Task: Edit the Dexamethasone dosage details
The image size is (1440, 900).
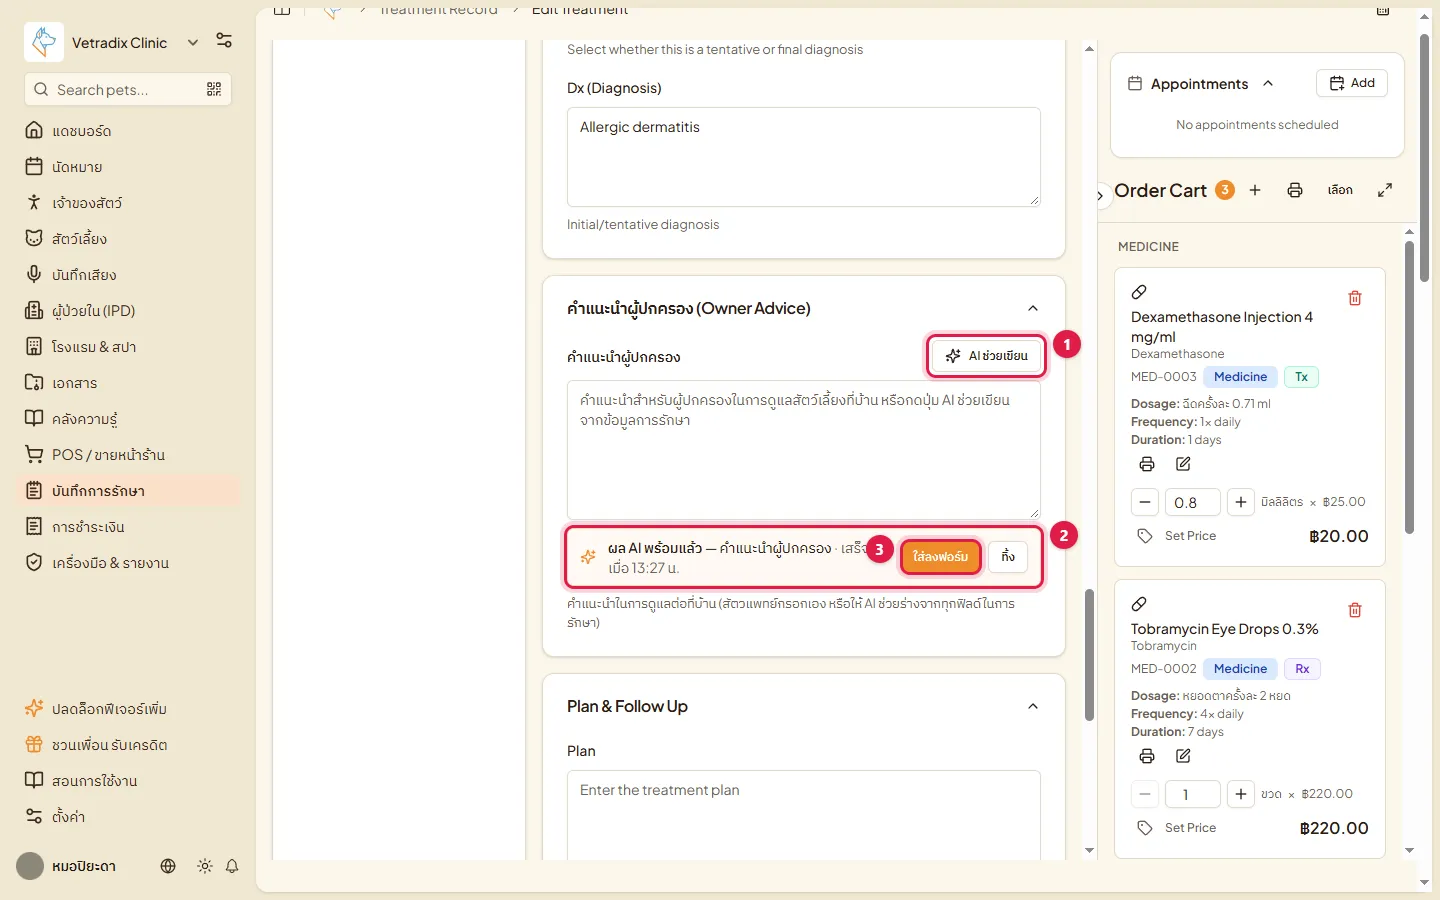Action: coord(1183,464)
